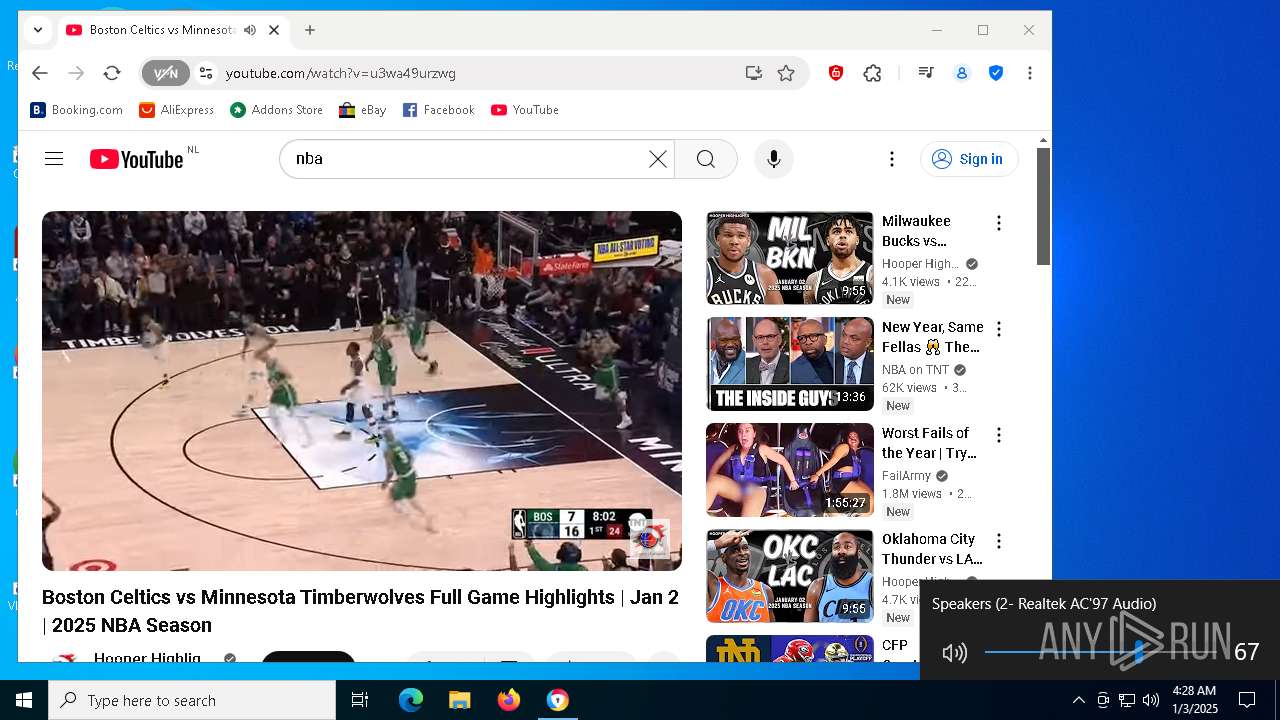The width and height of the screenshot is (1280, 720).
Task: Open the Facebook bookmark
Action: point(439,110)
